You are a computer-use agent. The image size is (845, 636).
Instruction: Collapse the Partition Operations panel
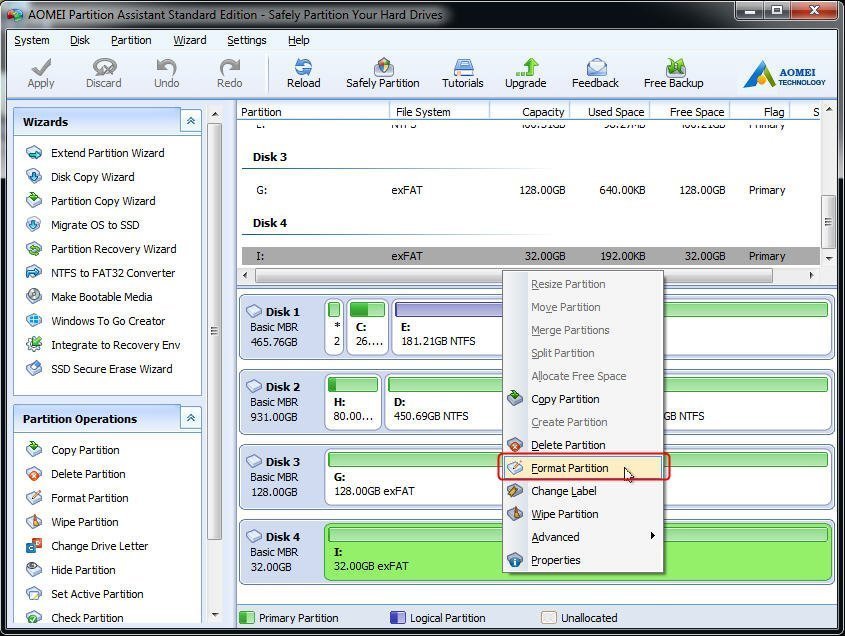tap(191, 418)
